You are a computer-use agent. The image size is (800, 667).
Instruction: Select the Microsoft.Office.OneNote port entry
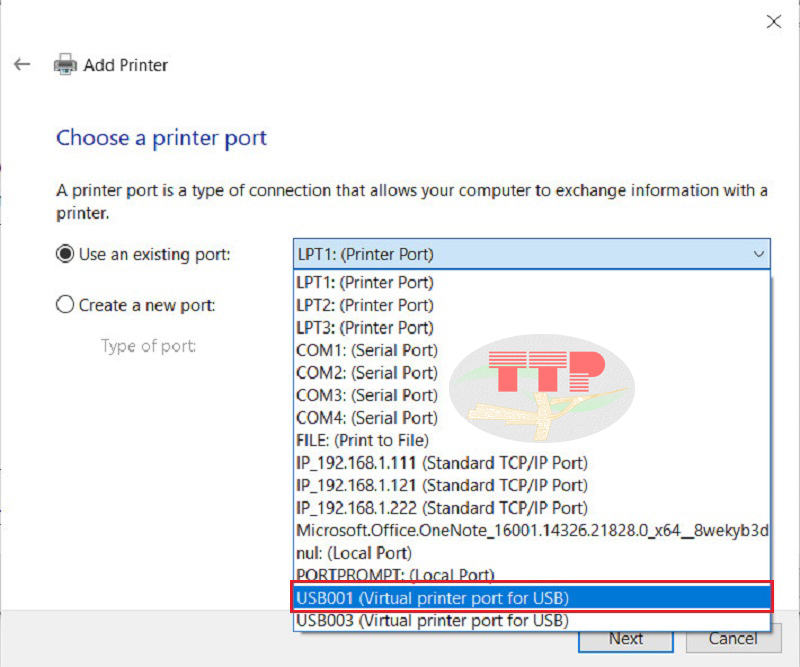pyautogui.click(x=532, y=530)
